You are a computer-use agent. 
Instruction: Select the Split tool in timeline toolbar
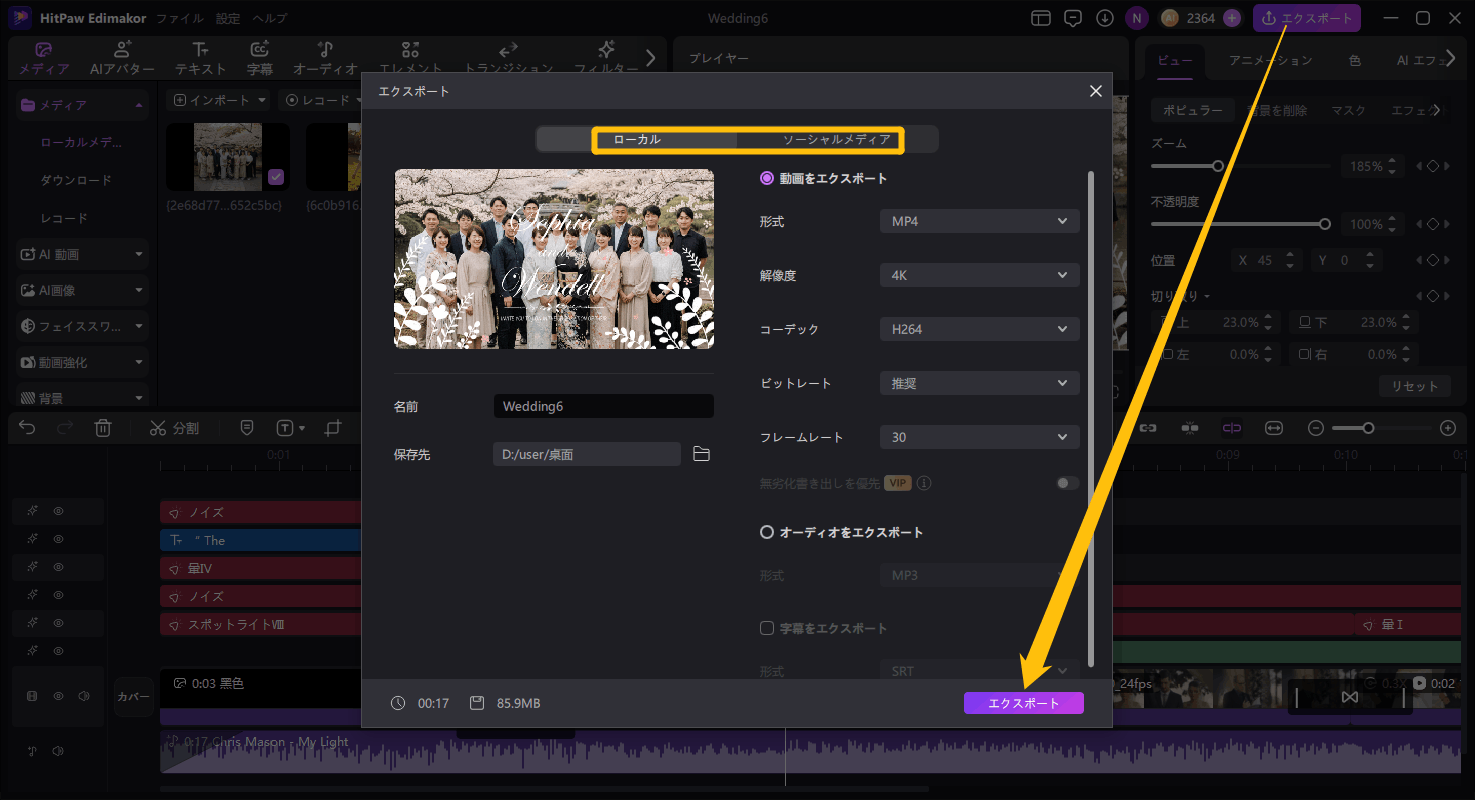pos(176,427)
